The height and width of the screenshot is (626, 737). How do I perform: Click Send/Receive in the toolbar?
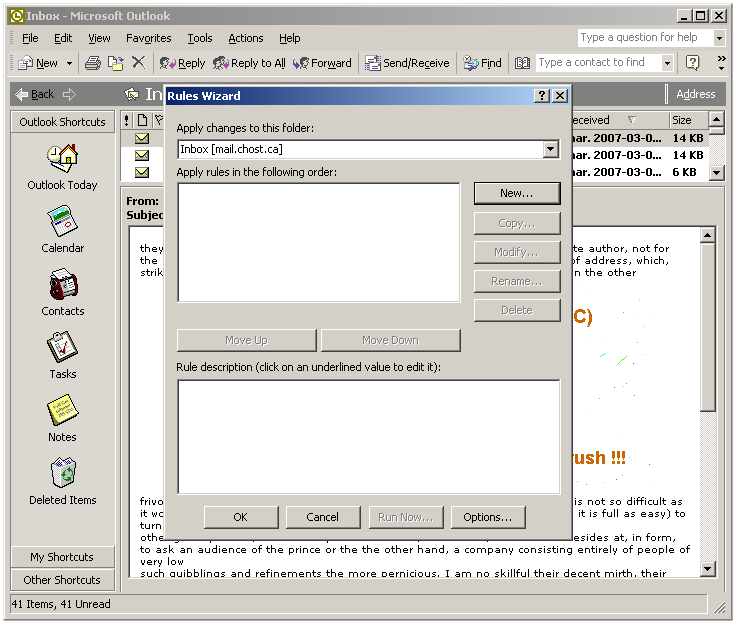click(408, 63)
